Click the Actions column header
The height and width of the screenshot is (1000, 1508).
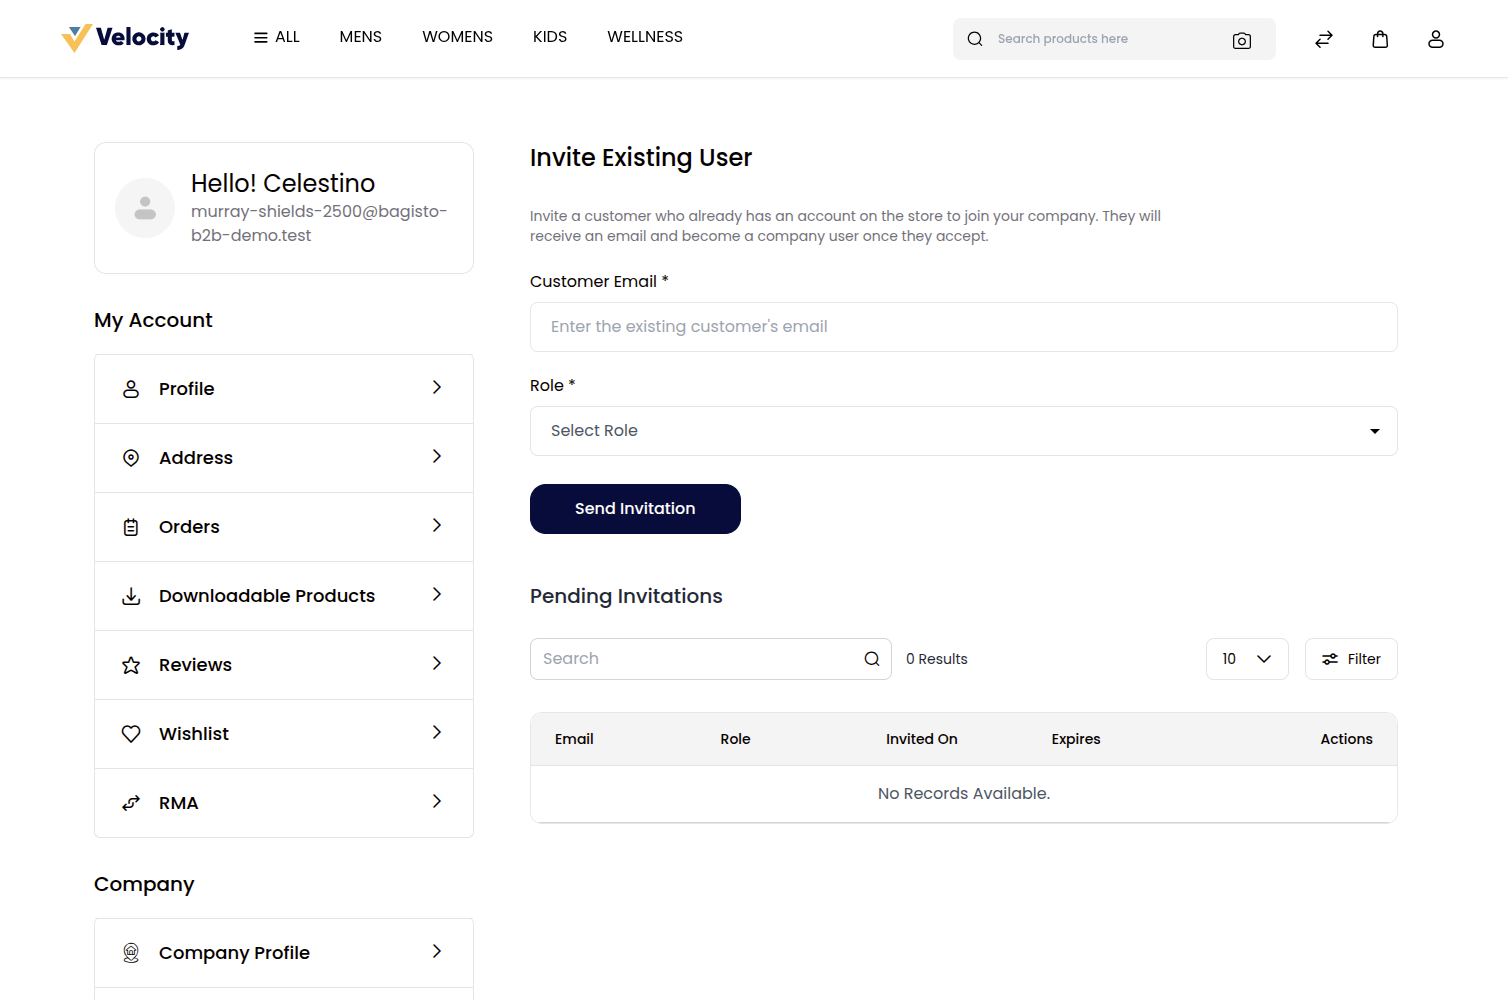point(1346,739)
